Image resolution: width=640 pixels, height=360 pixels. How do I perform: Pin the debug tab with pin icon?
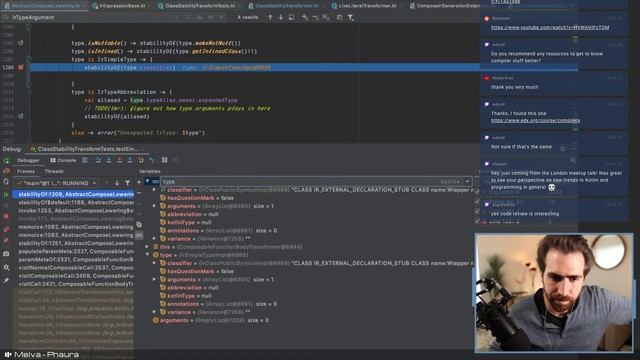[x=6, y=281]
